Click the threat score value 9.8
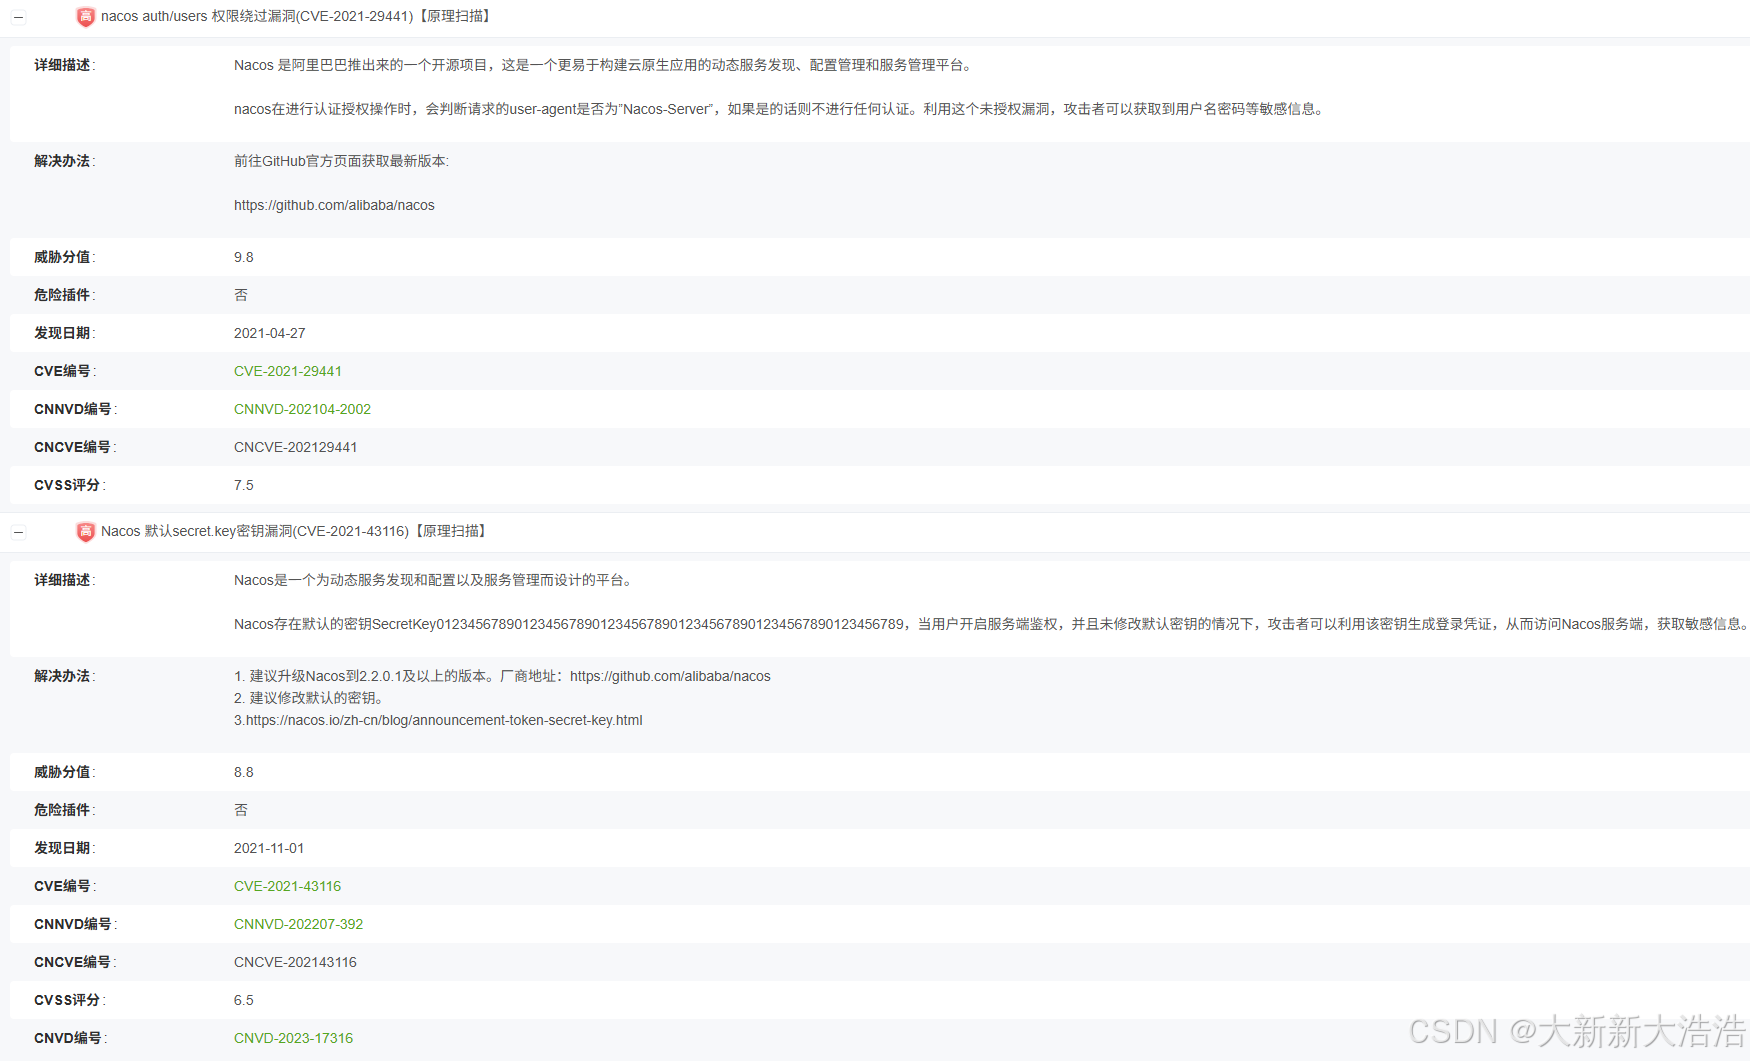This screenshot has width=1750, height=1061. 244,257
